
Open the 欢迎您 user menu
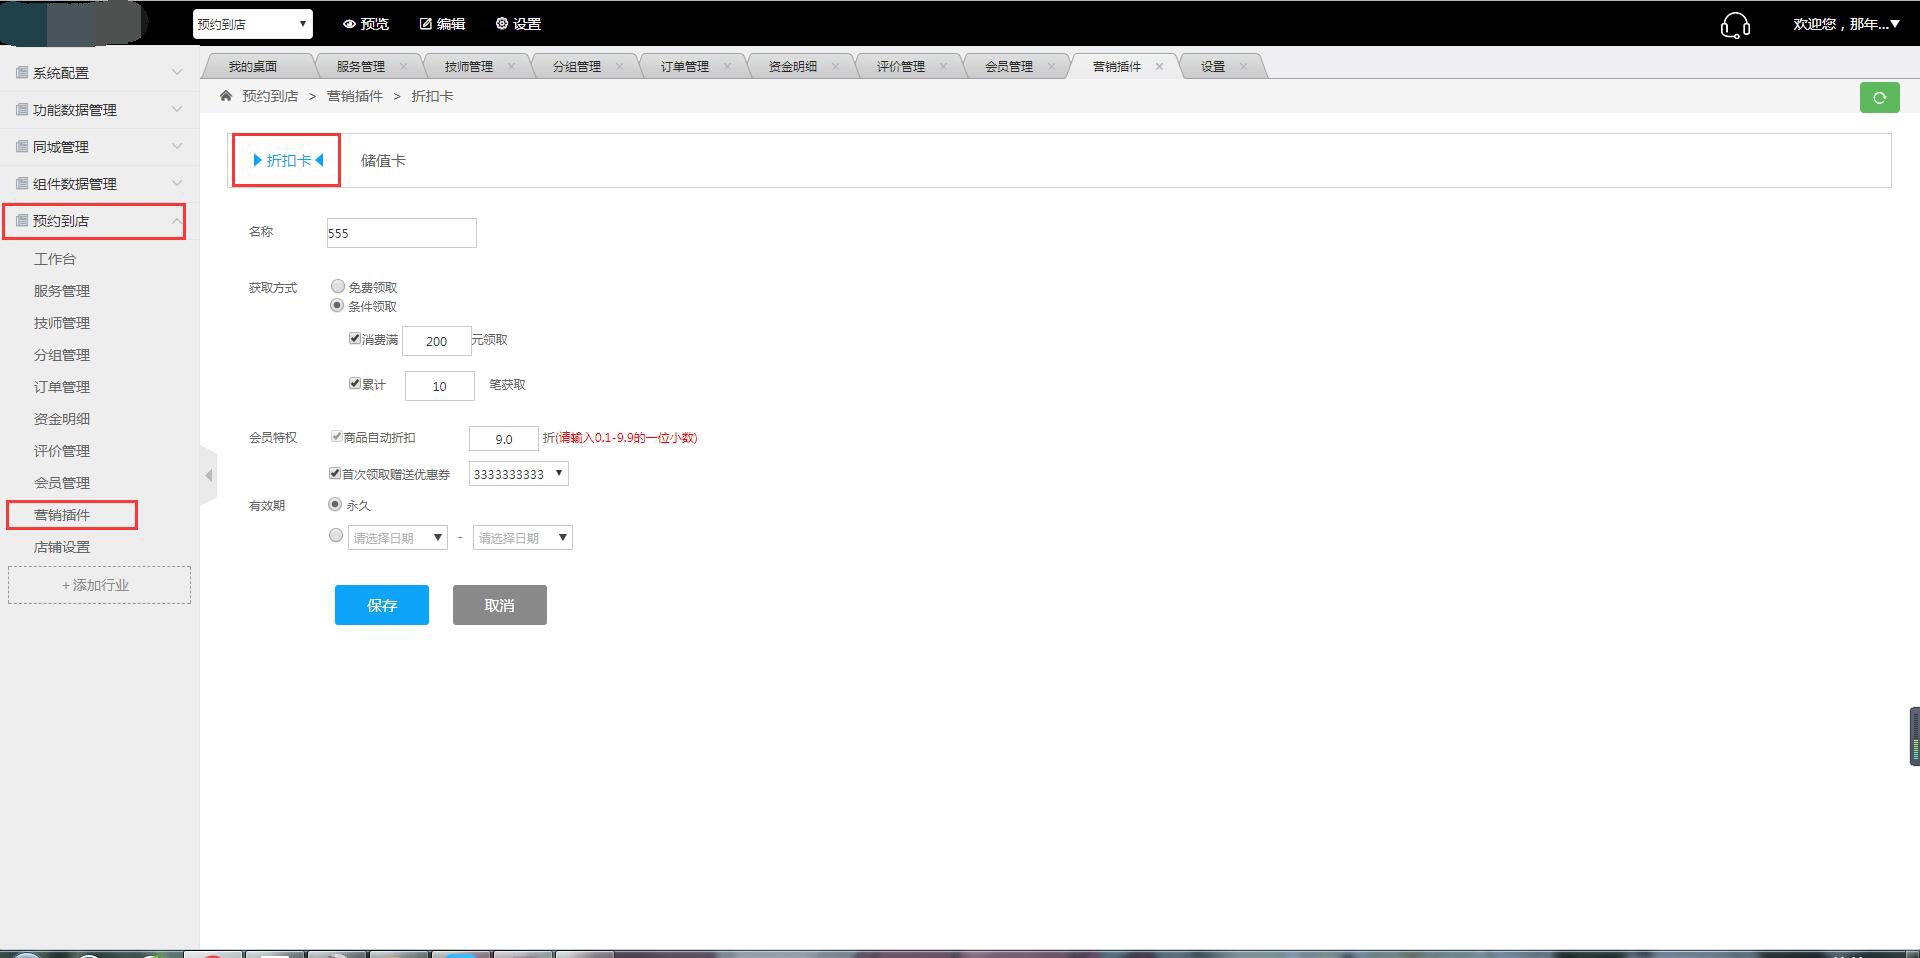click(x=1846, y=24)
